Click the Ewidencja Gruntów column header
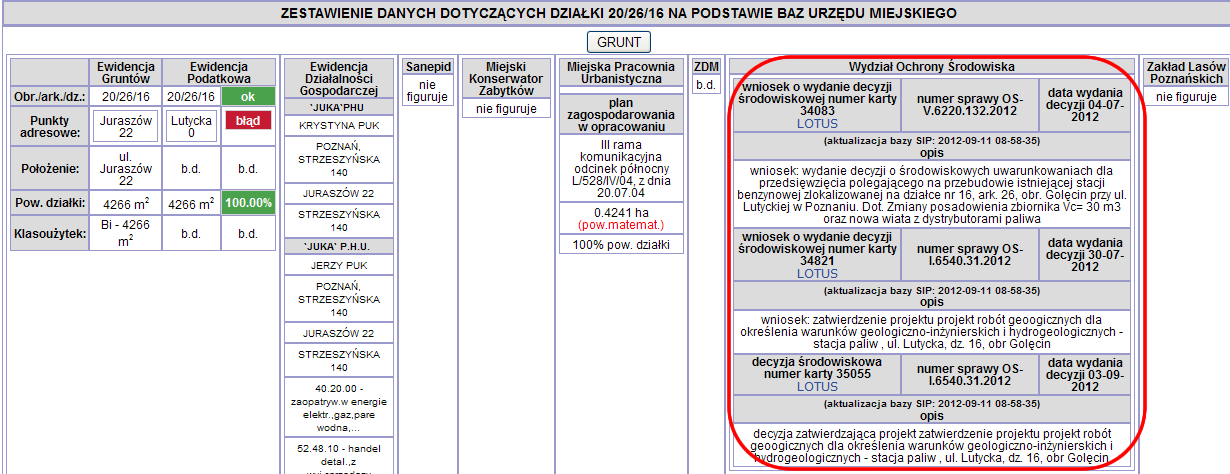 click(125, 71)
